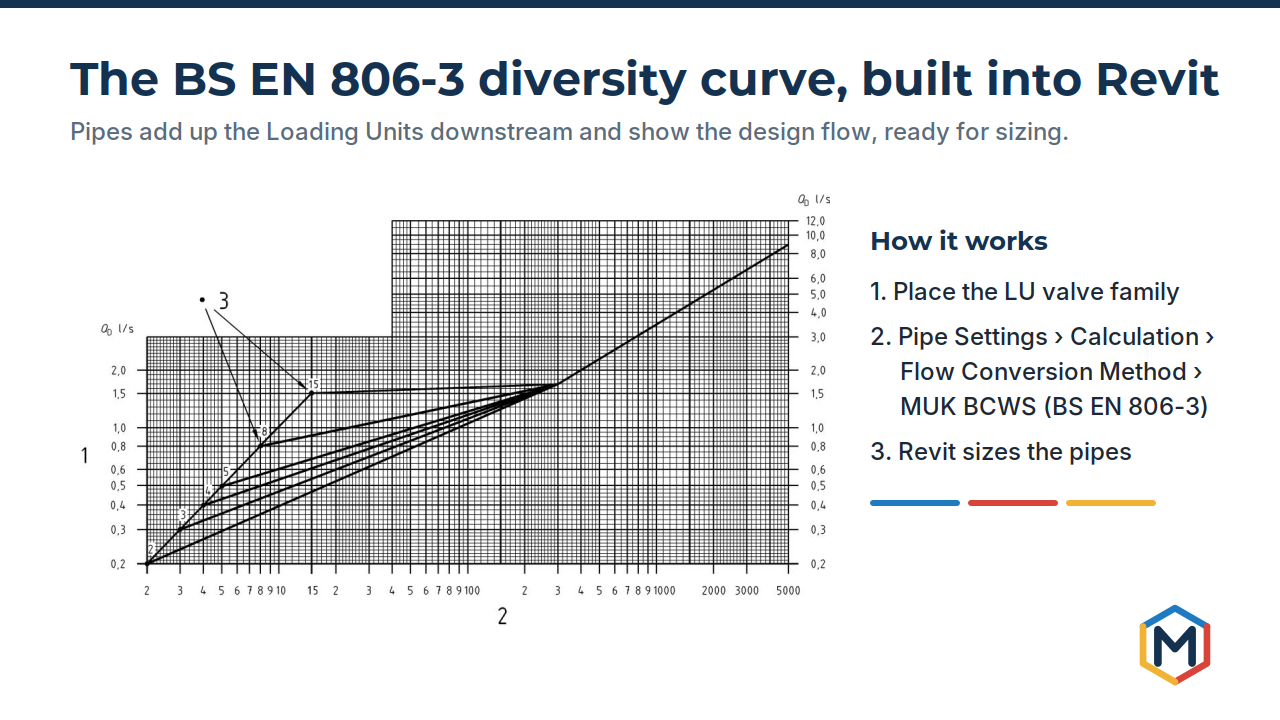Click the red accent bar
The image size is (1280, 720).
pos(1013,503)
